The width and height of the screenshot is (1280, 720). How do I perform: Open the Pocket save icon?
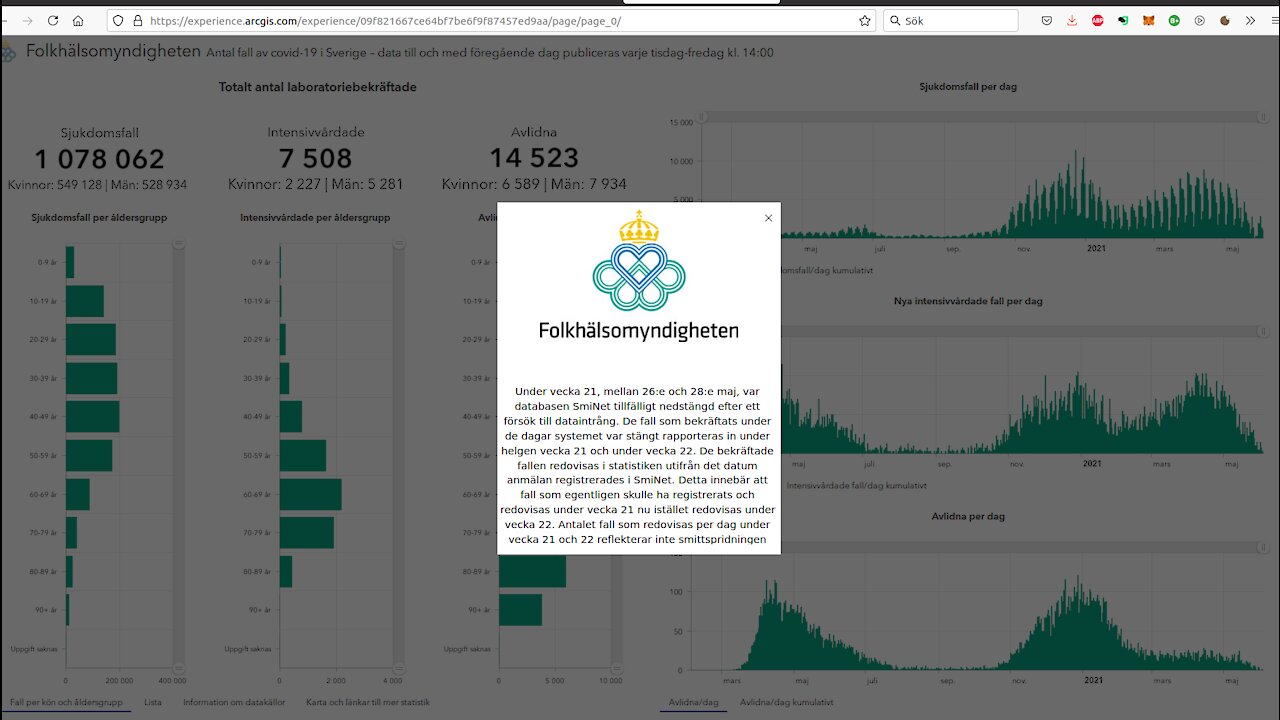coord(1047,20)
